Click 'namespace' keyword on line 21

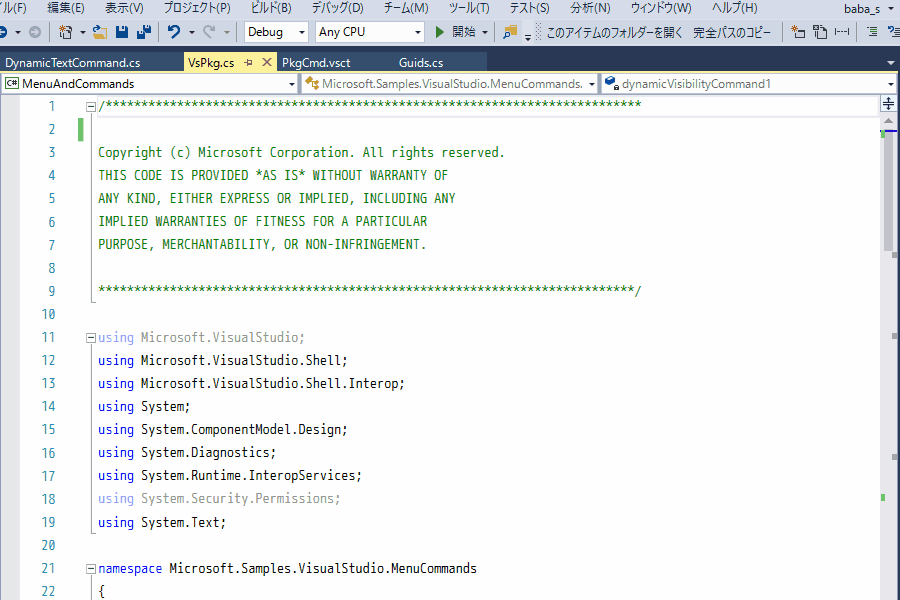click(x=130, y=568)
